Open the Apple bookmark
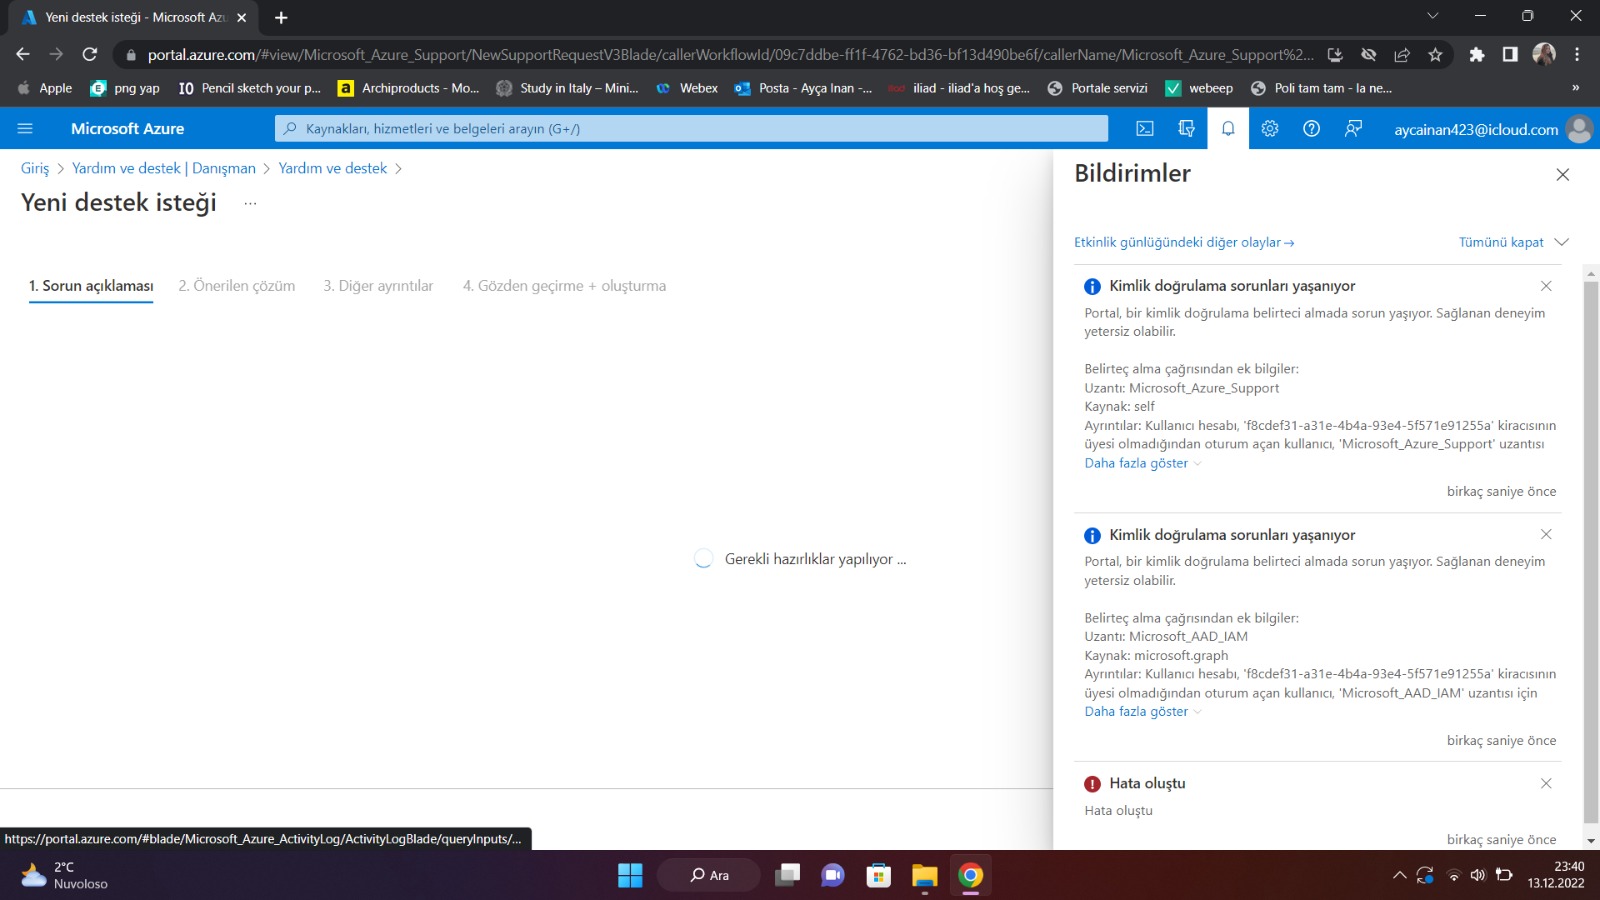Screen dimensions: 1600x900 45,88
